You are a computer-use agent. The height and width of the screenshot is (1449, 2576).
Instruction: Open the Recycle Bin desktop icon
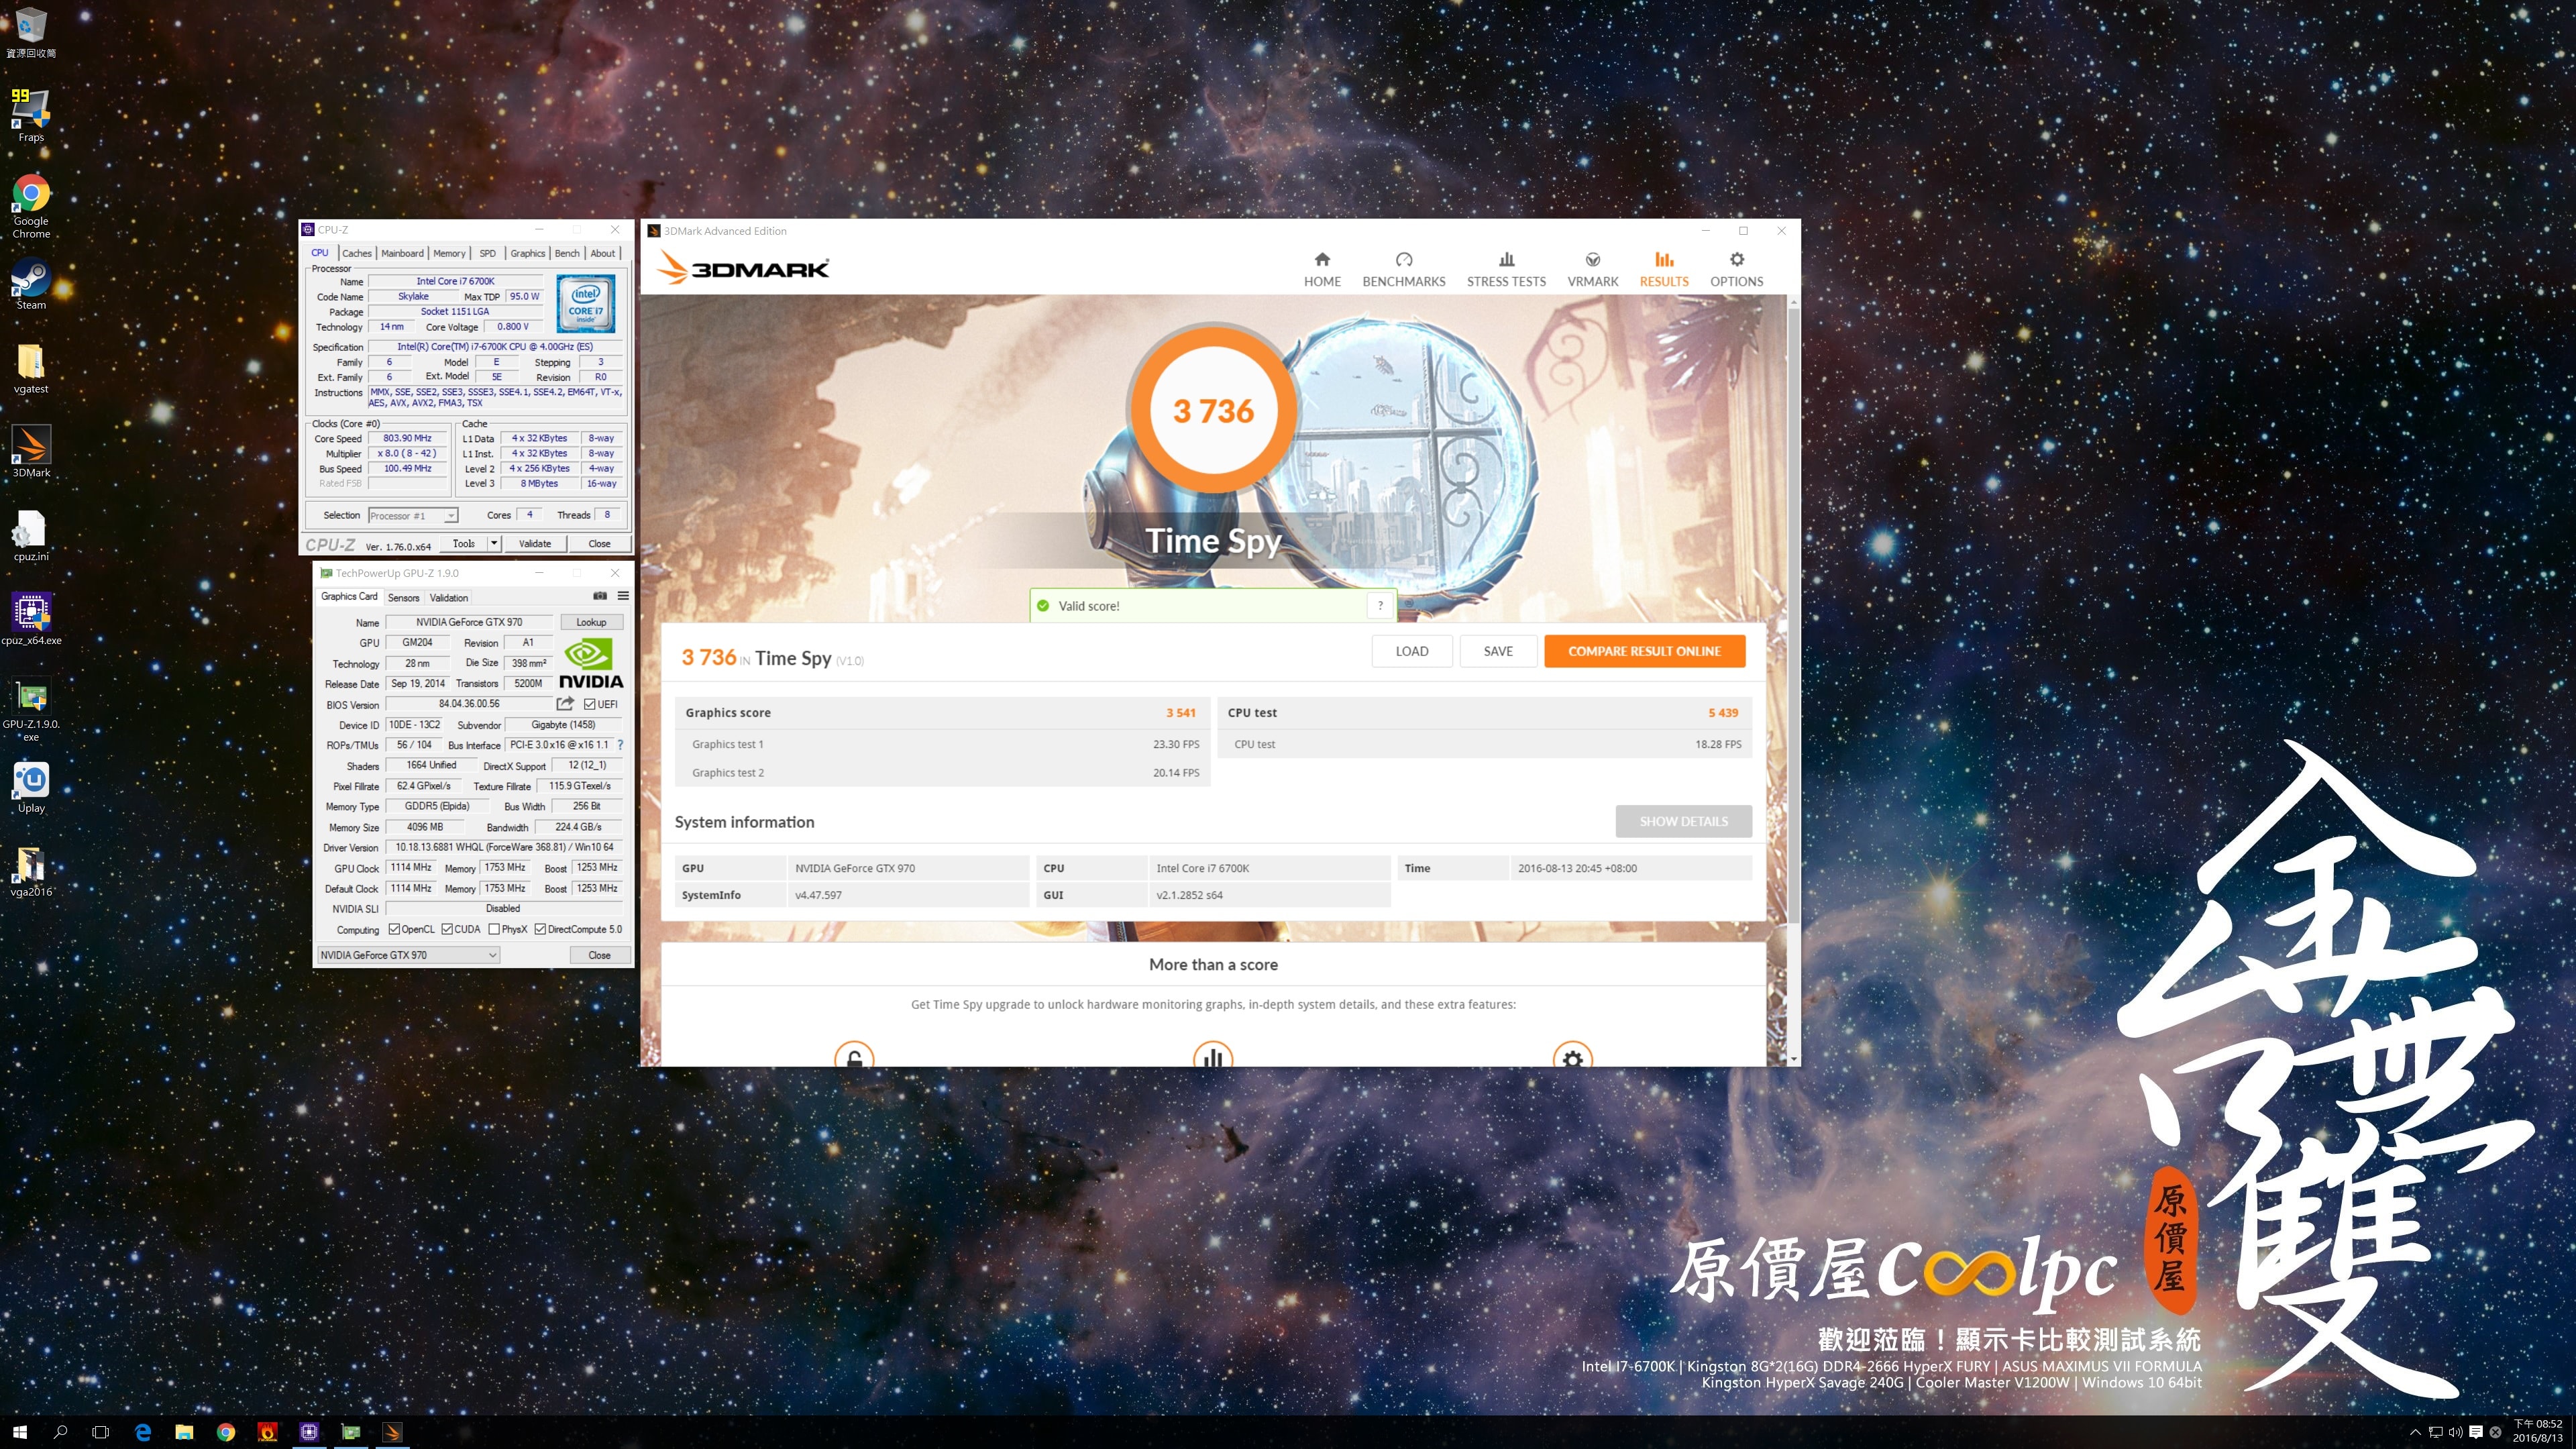[31, 32]
